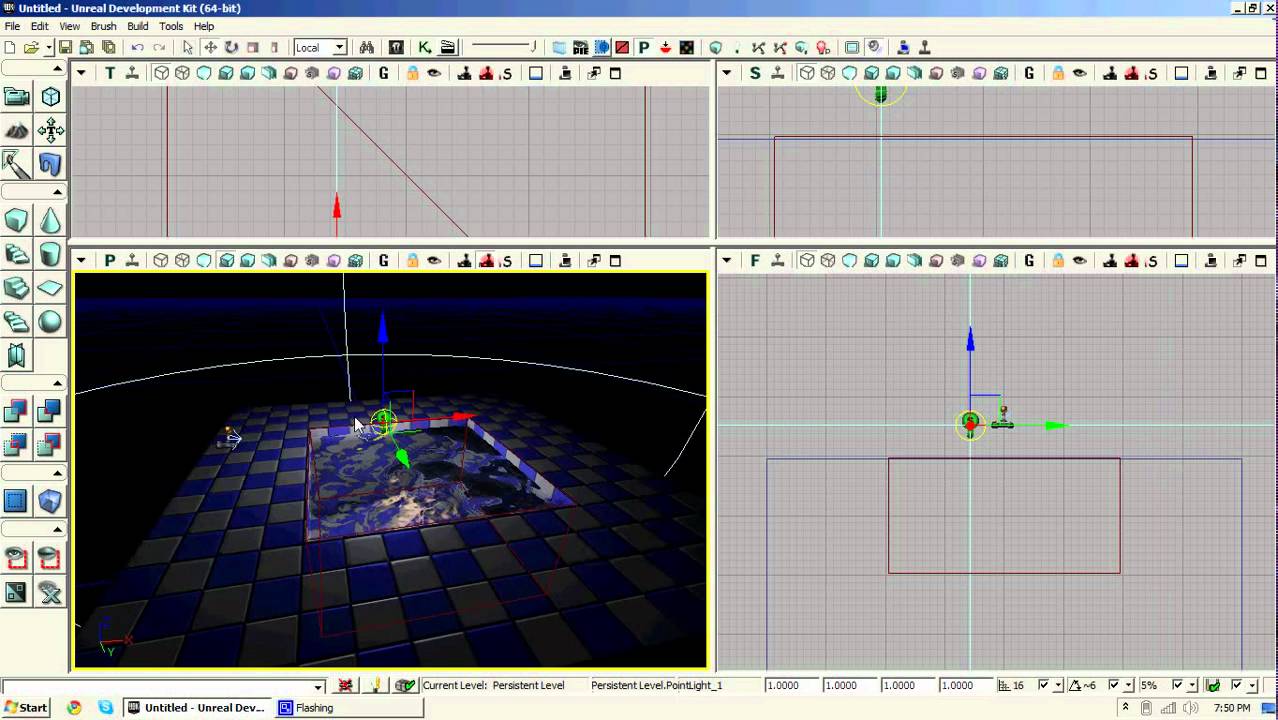Undo the last action

(x=137, y=47)
